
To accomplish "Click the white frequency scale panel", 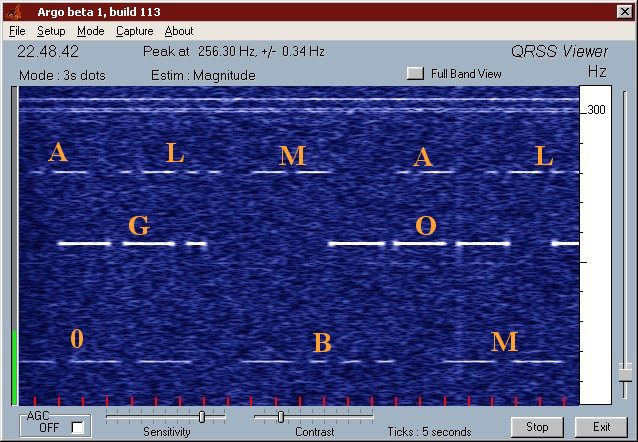I will [595, 245].
